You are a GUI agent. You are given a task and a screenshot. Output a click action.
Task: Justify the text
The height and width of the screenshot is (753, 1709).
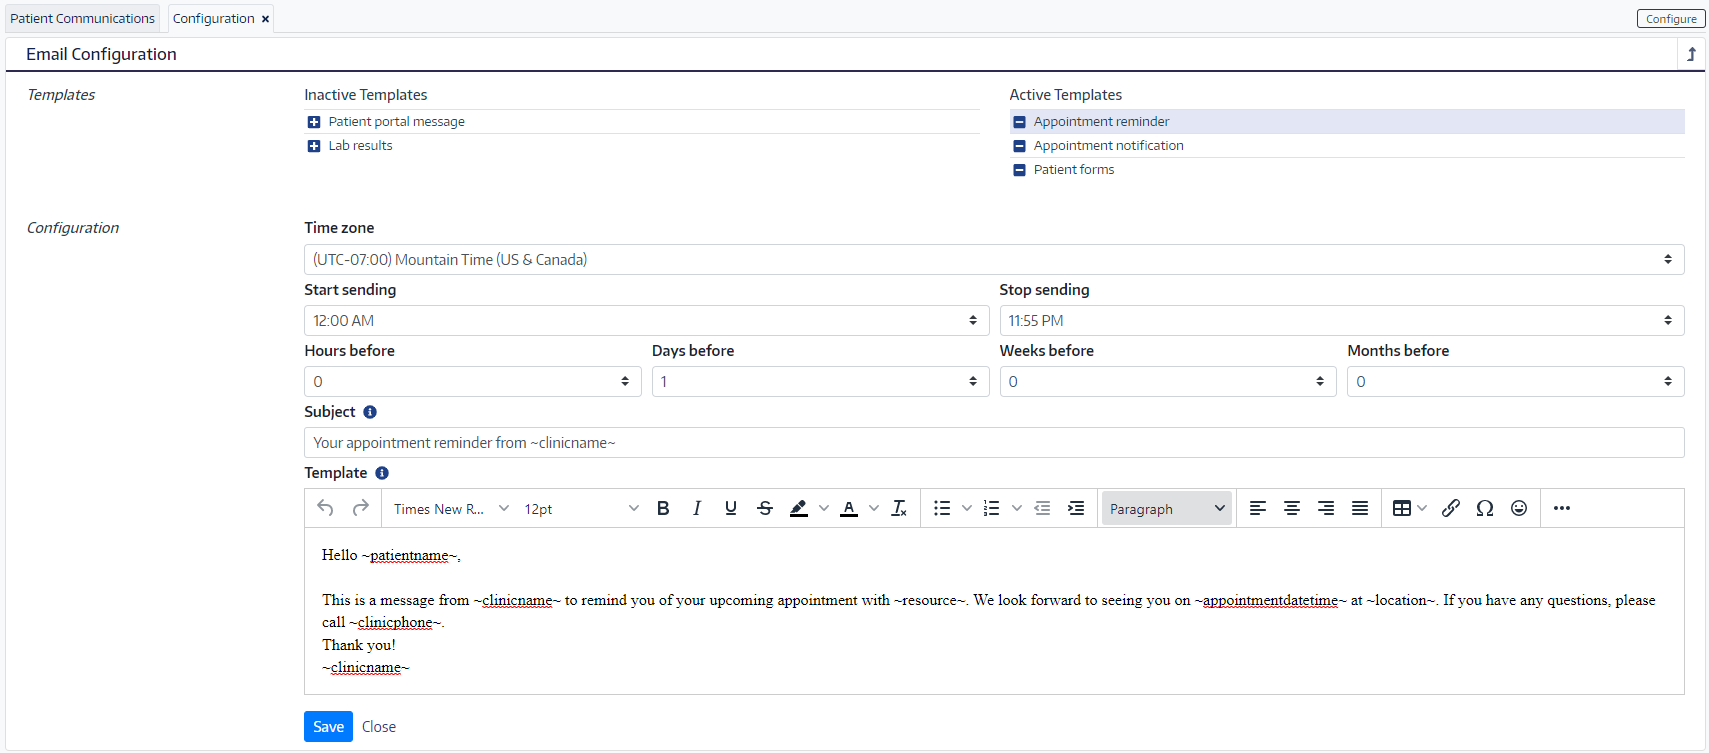pyautogui.click(x=1360, y=508)
